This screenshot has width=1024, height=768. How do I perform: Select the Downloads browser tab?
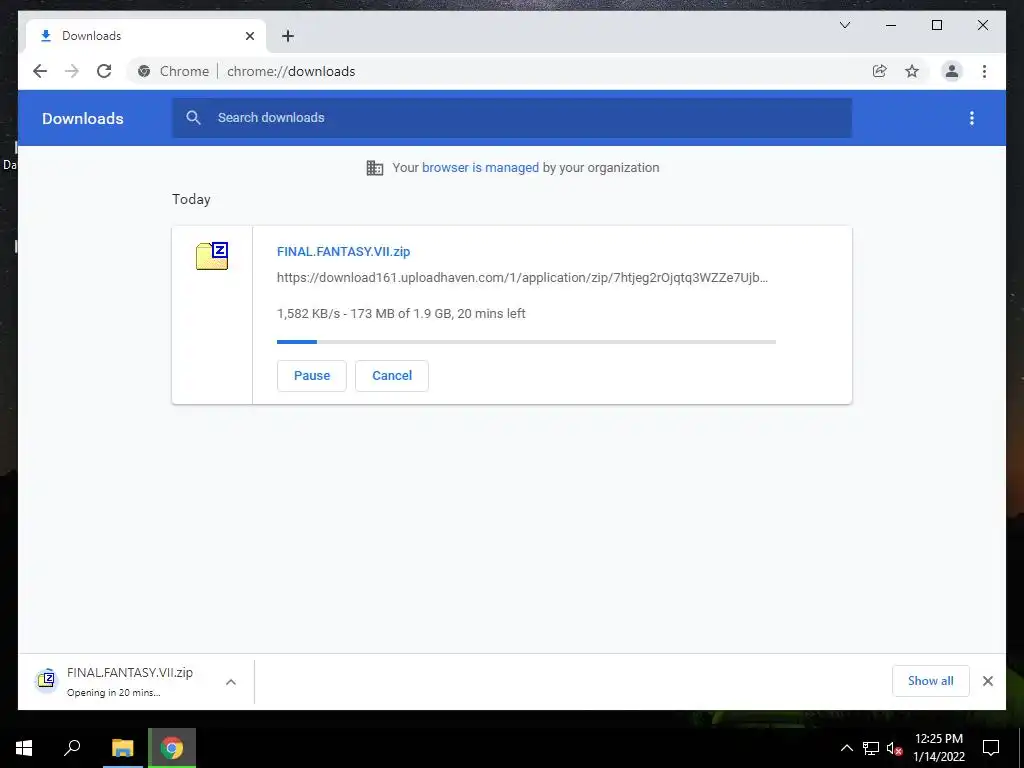(x=146, y=36)
